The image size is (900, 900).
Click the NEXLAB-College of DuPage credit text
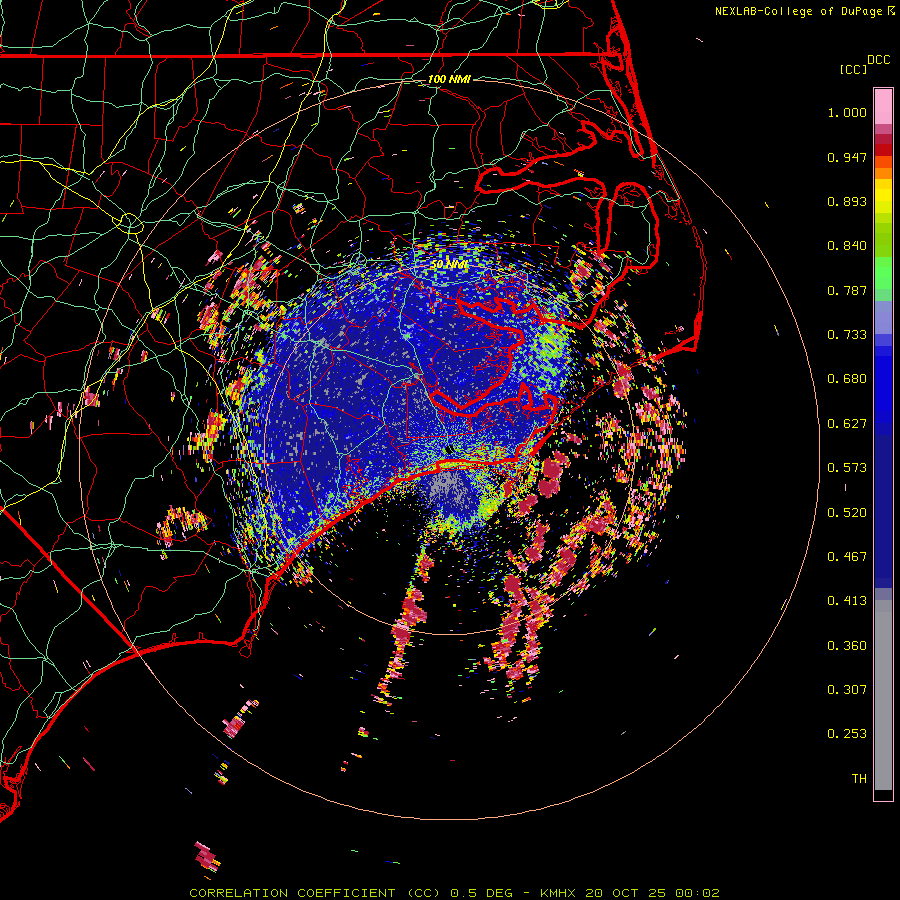(x=799, y=11)
